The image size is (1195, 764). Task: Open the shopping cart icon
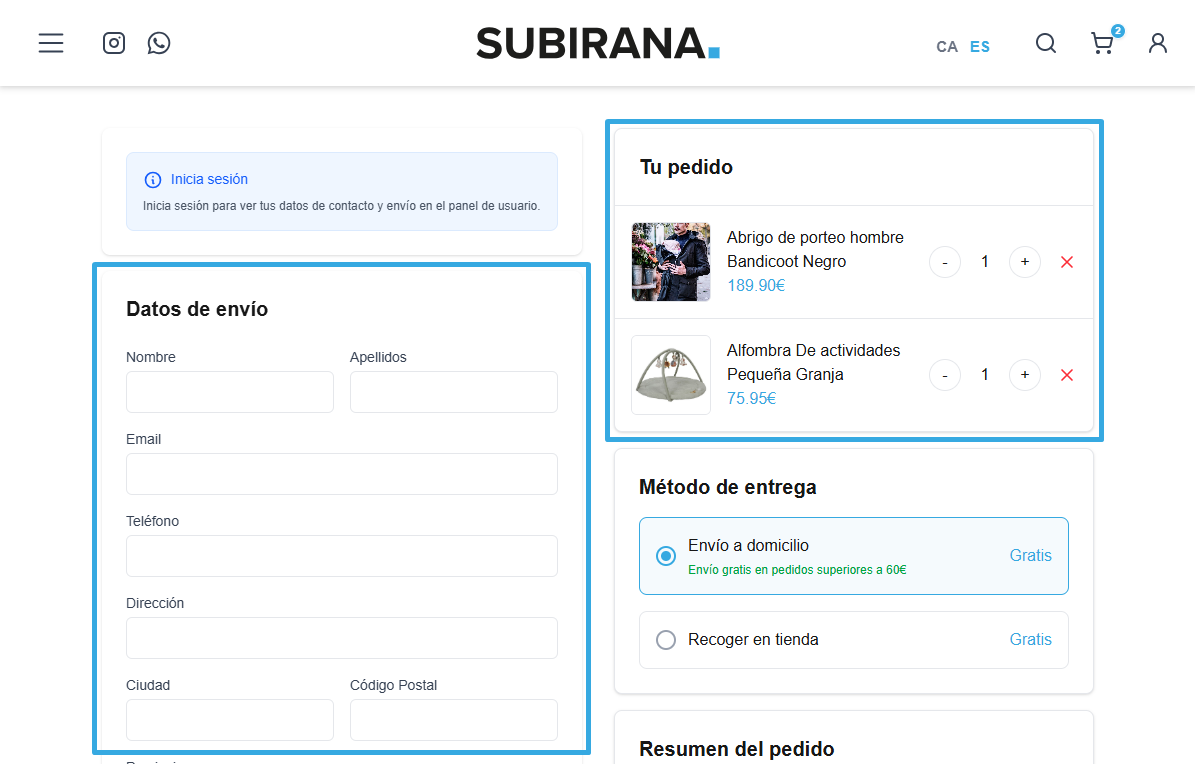pyautogui.click(x=1102, y=43)
